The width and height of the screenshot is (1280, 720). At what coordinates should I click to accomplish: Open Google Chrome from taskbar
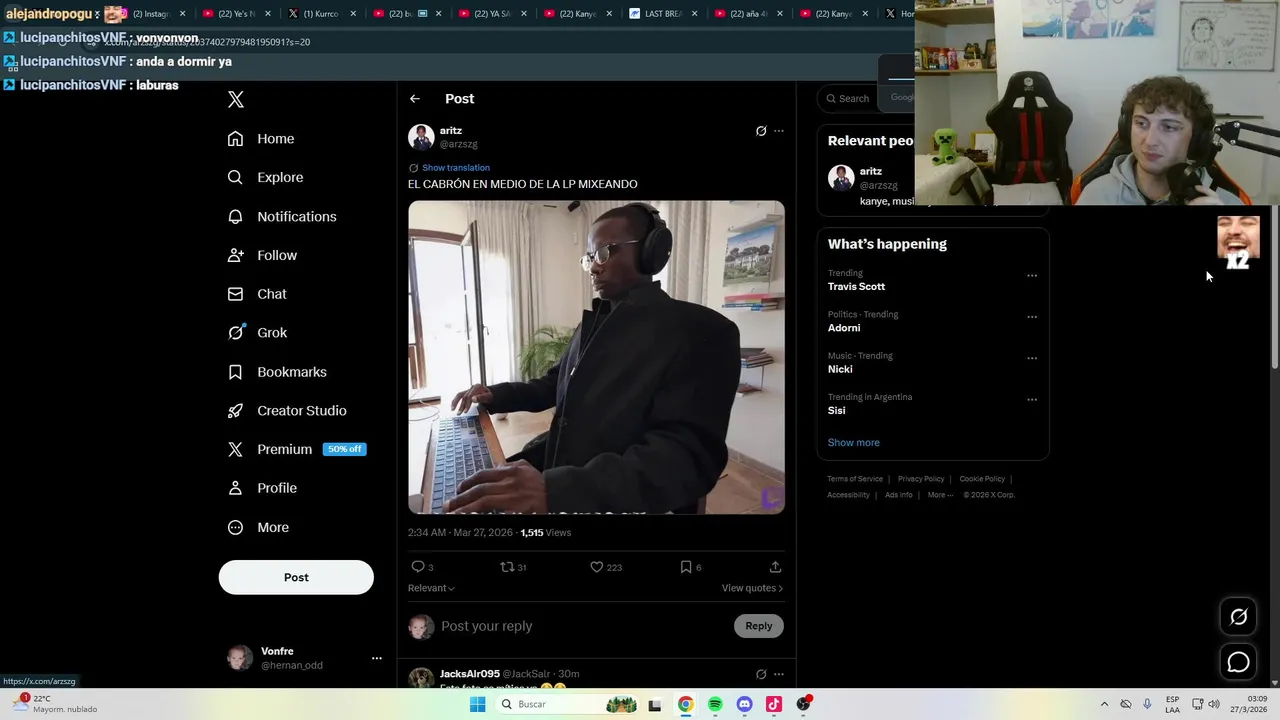[x=685, y=704]
